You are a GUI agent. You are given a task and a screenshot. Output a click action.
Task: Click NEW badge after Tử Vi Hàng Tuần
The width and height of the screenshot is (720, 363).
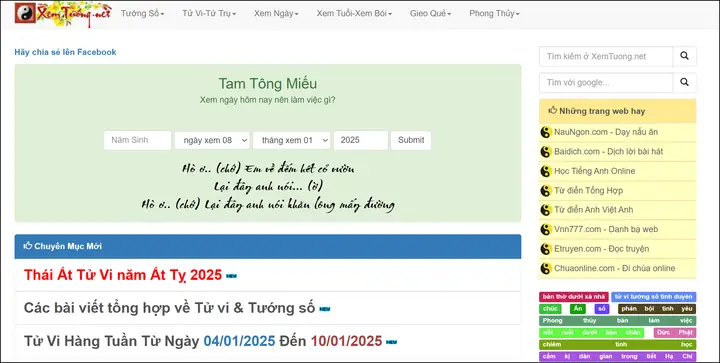[x=391, y=342]
